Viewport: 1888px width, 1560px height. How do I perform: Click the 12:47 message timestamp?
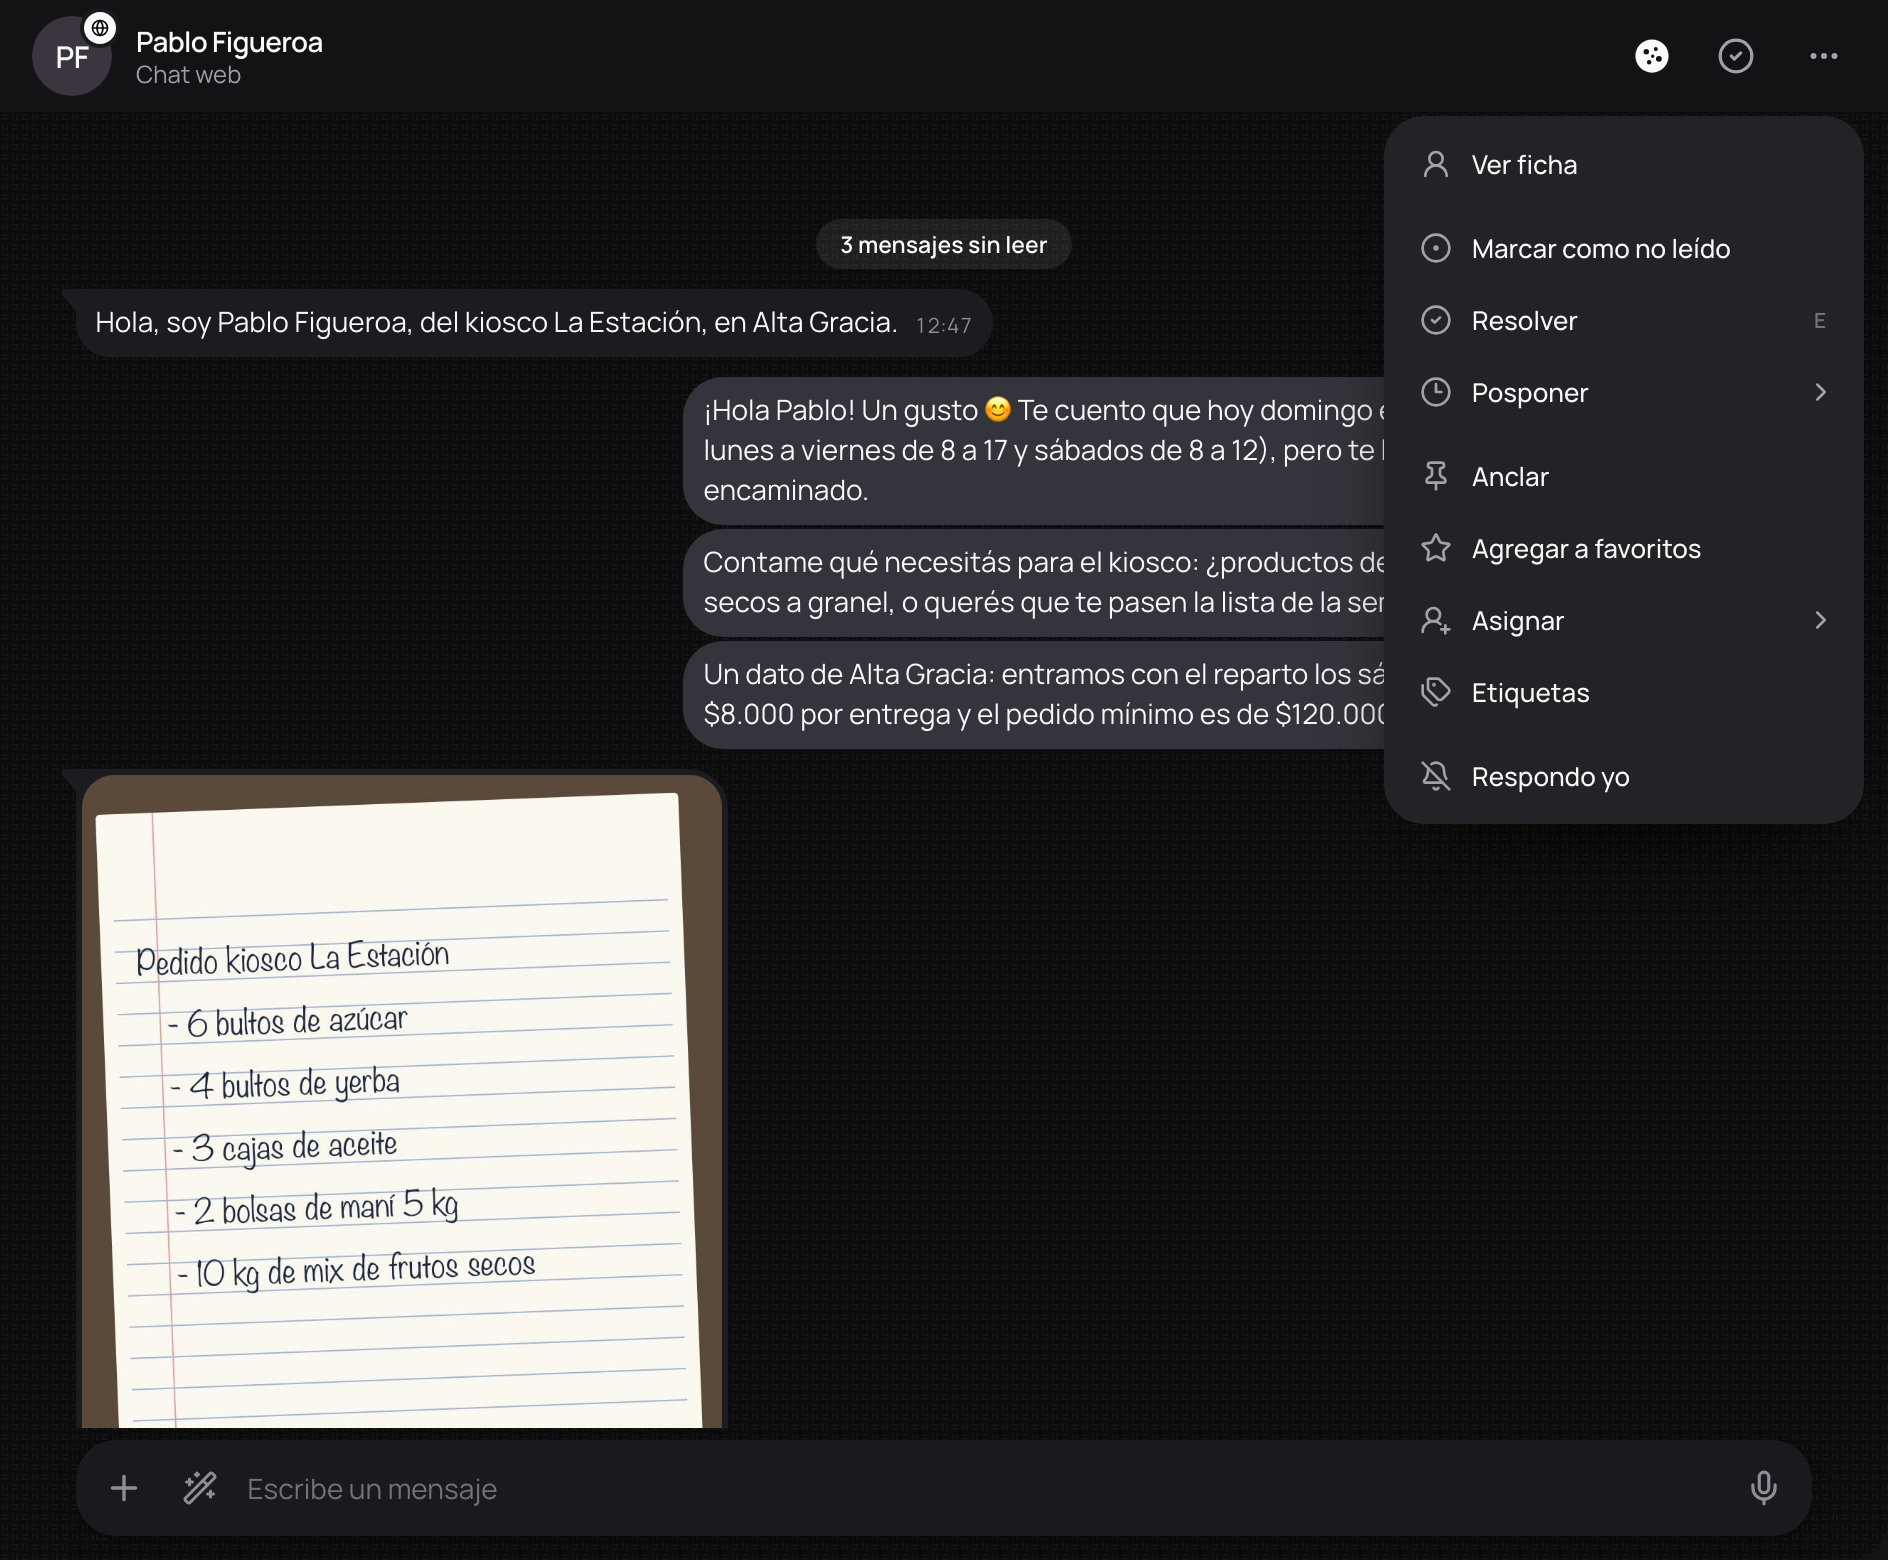(943, 326)
